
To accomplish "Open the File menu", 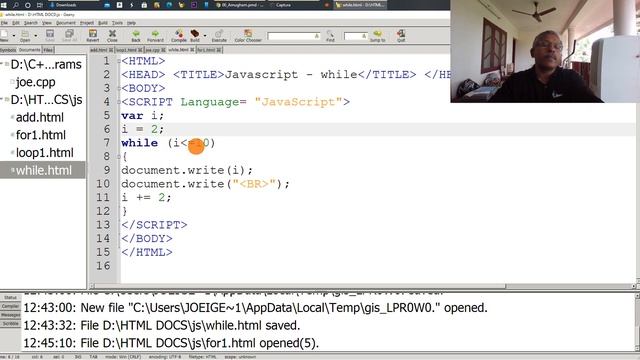I will click(x=4, y=23).
